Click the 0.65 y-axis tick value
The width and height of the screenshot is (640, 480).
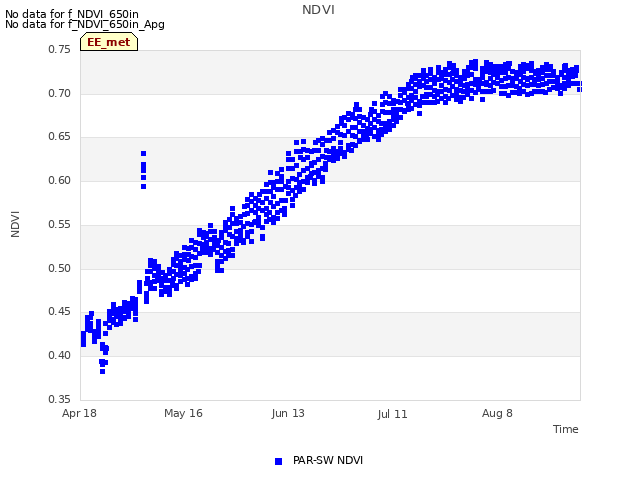click(59, 137)
